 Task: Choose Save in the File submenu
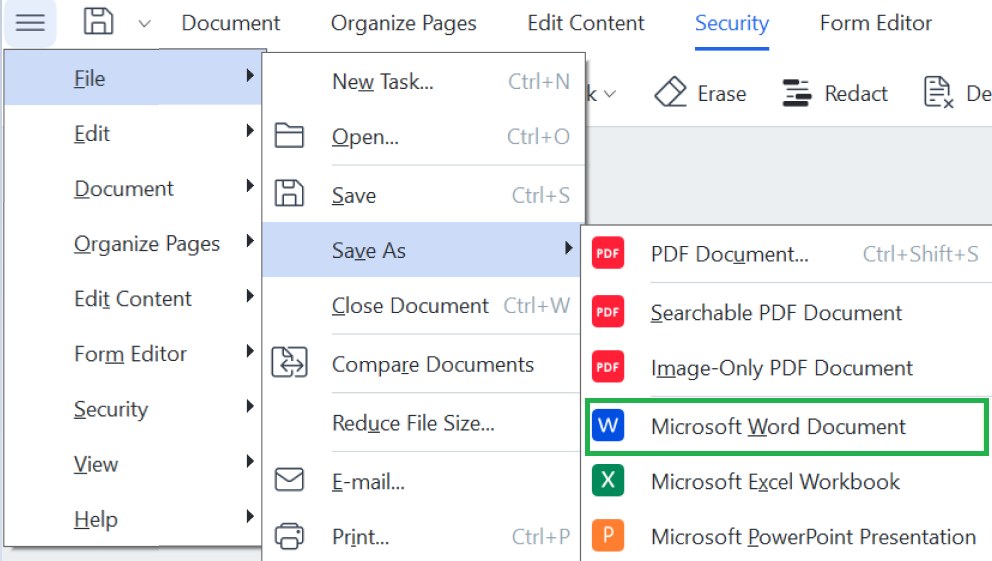click(x=423, y=195)
